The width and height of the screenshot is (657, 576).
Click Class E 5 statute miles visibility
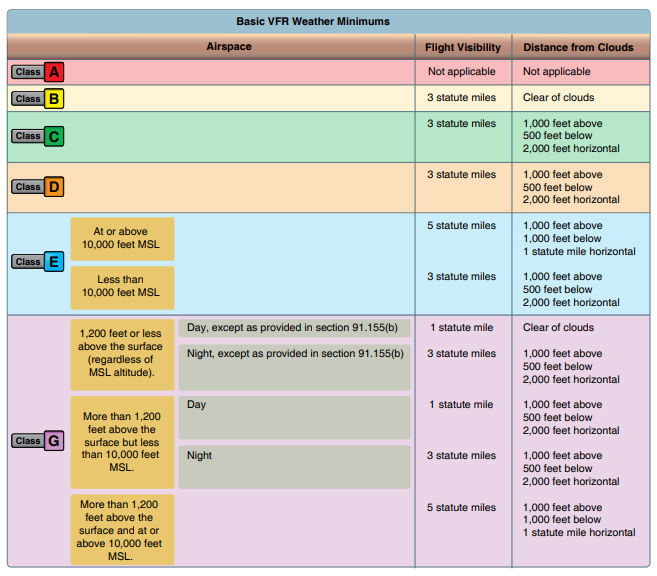pos(461,226)
